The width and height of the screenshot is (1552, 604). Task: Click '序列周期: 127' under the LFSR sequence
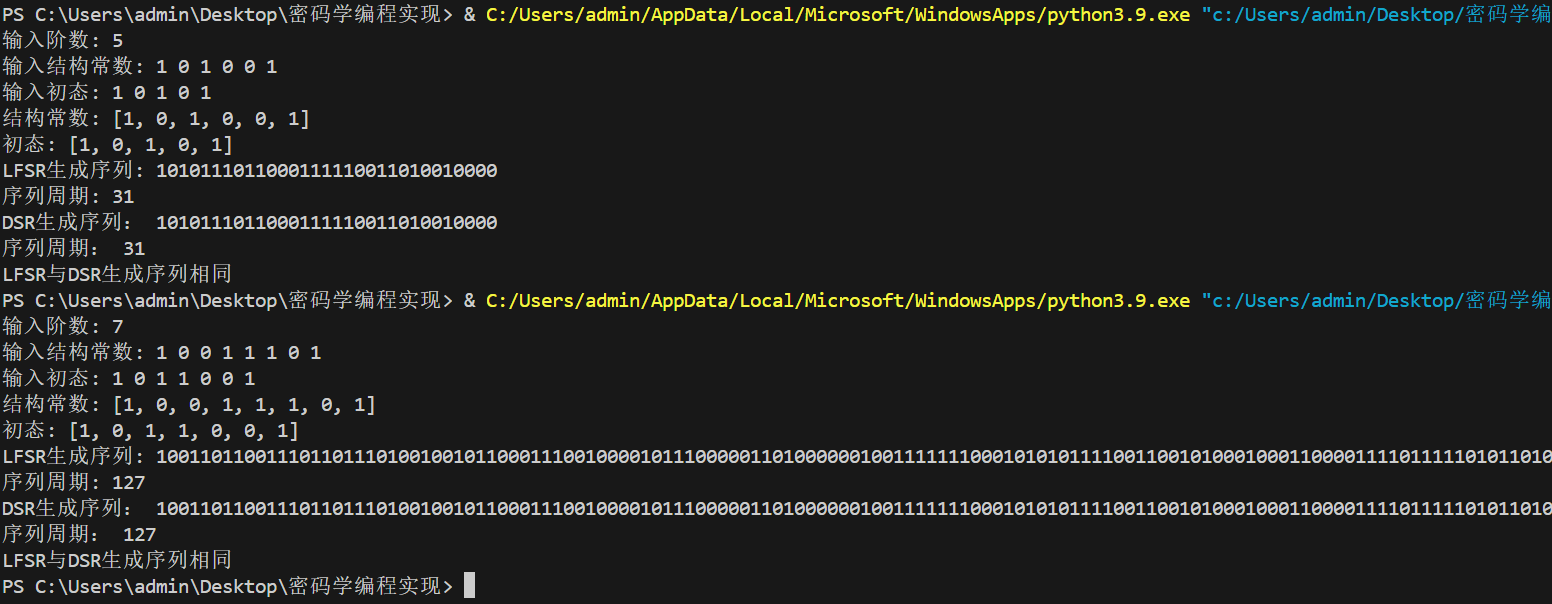click(x=74, y=483)
